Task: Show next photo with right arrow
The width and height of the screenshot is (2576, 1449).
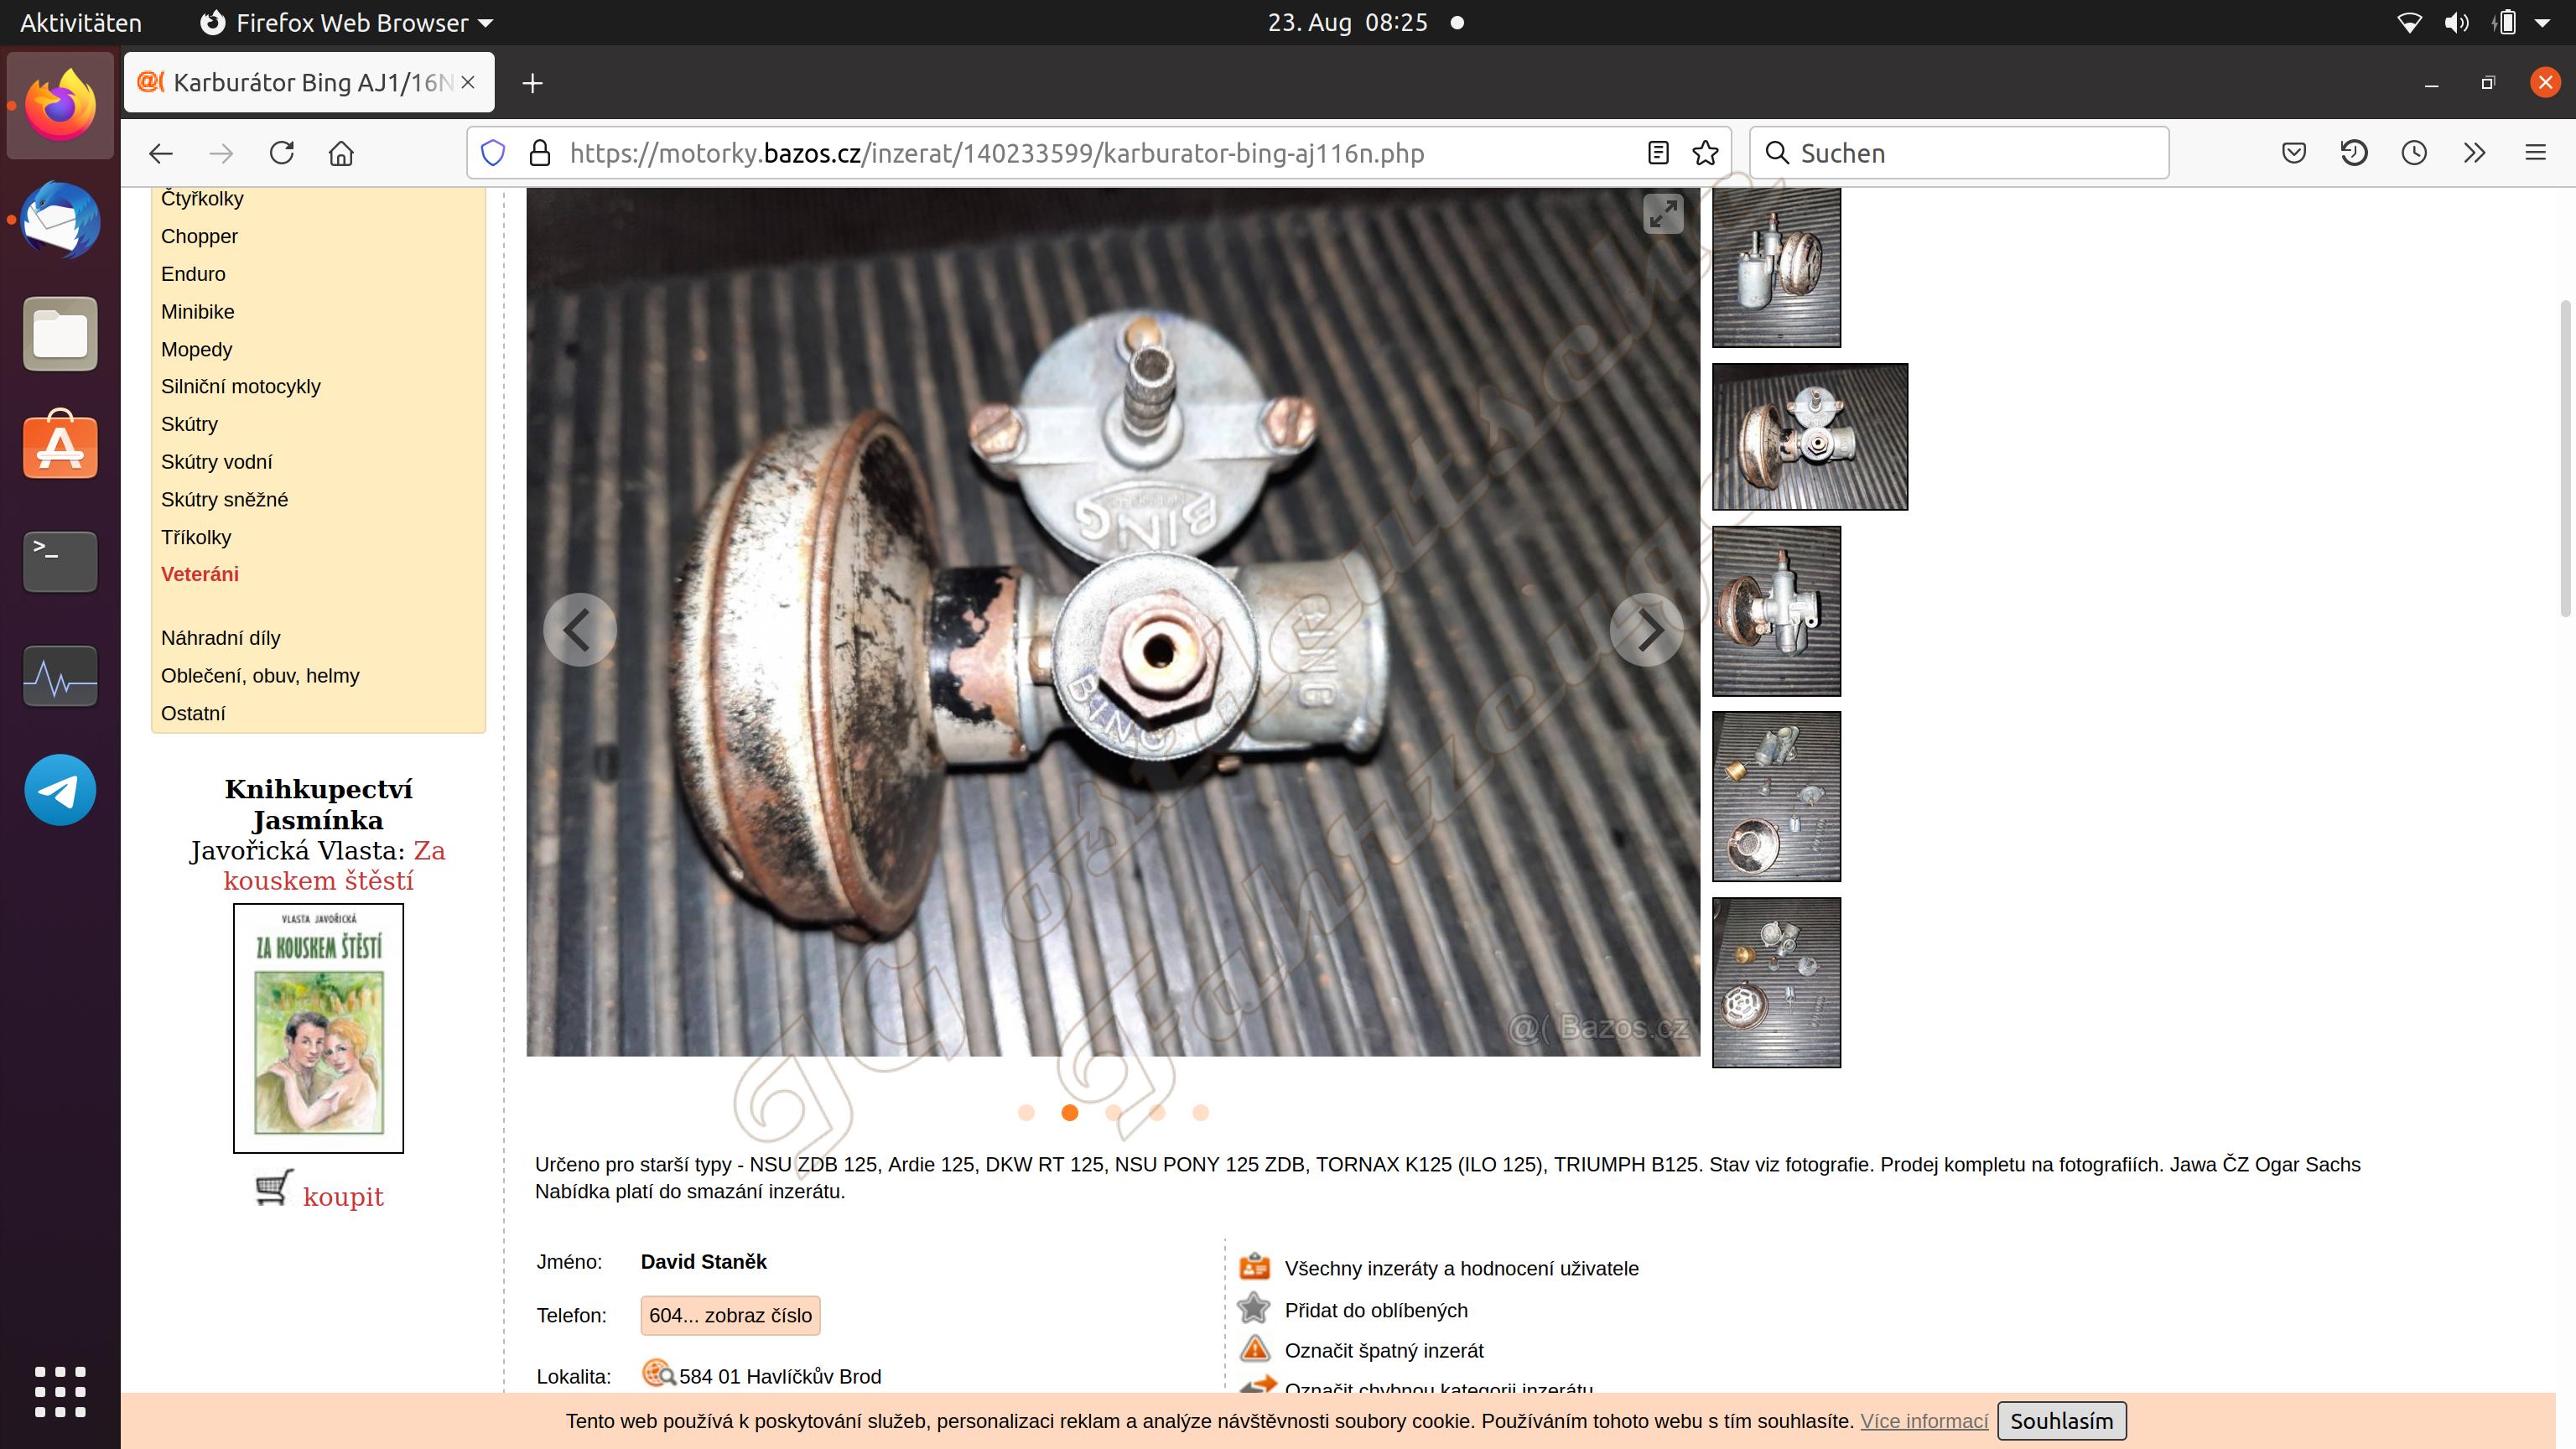Action: [x=1647, y=630]
